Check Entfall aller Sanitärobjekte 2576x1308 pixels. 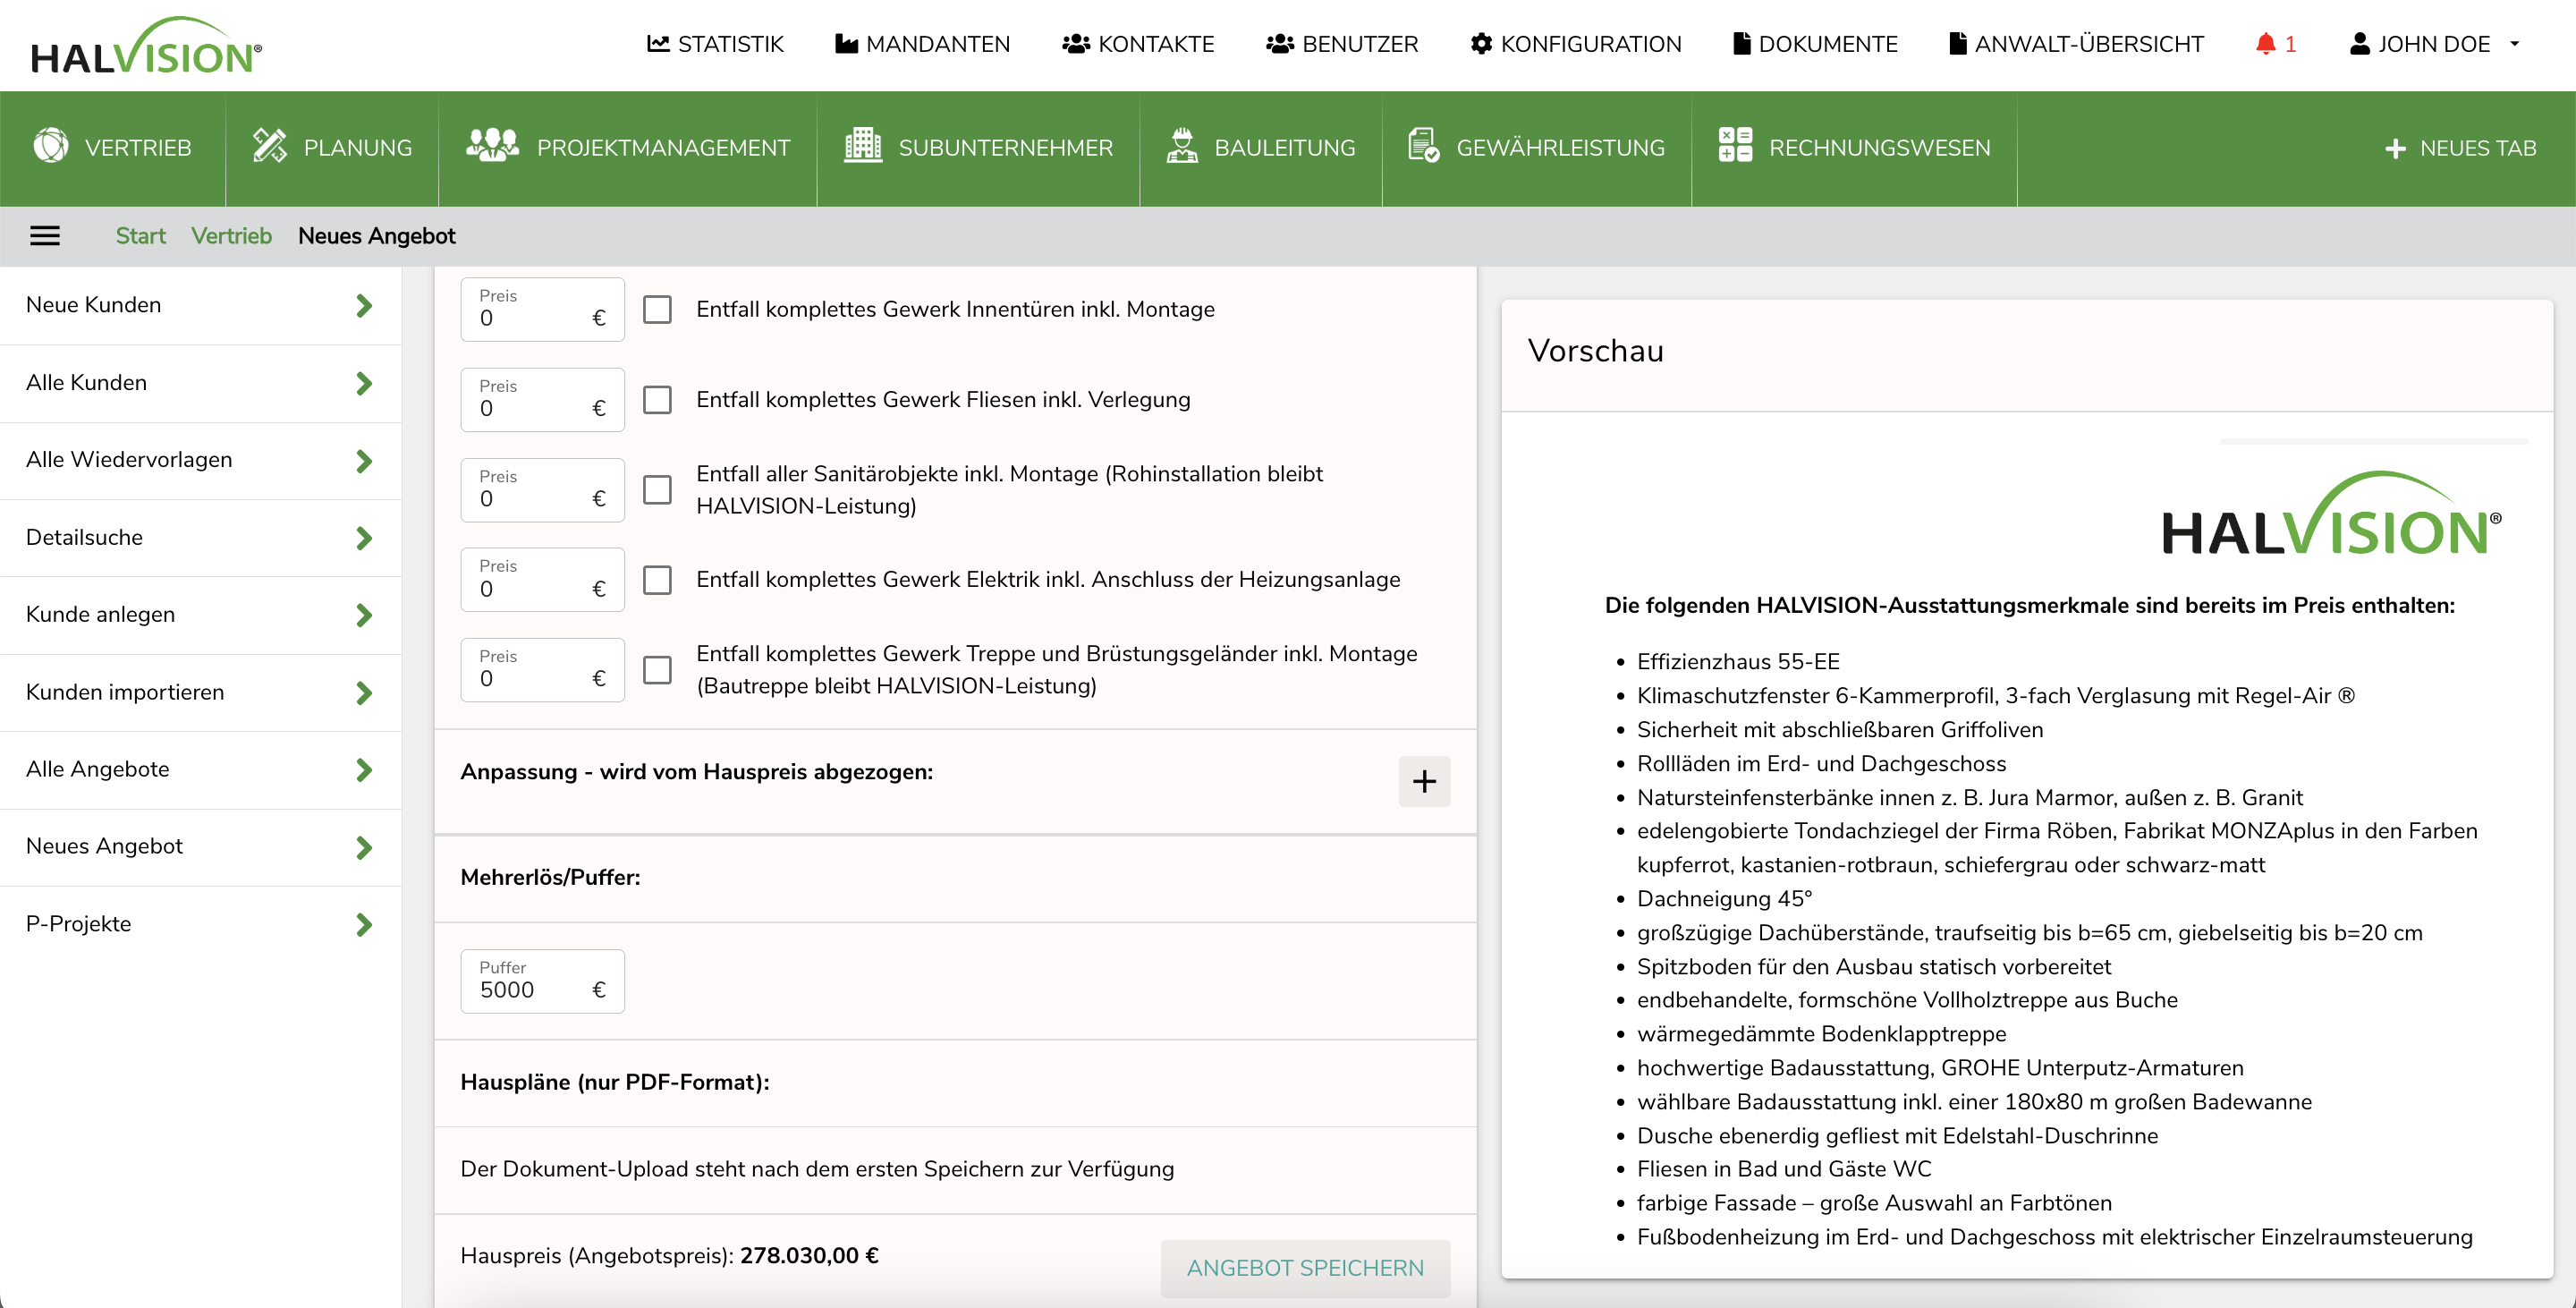click(657, 490)
